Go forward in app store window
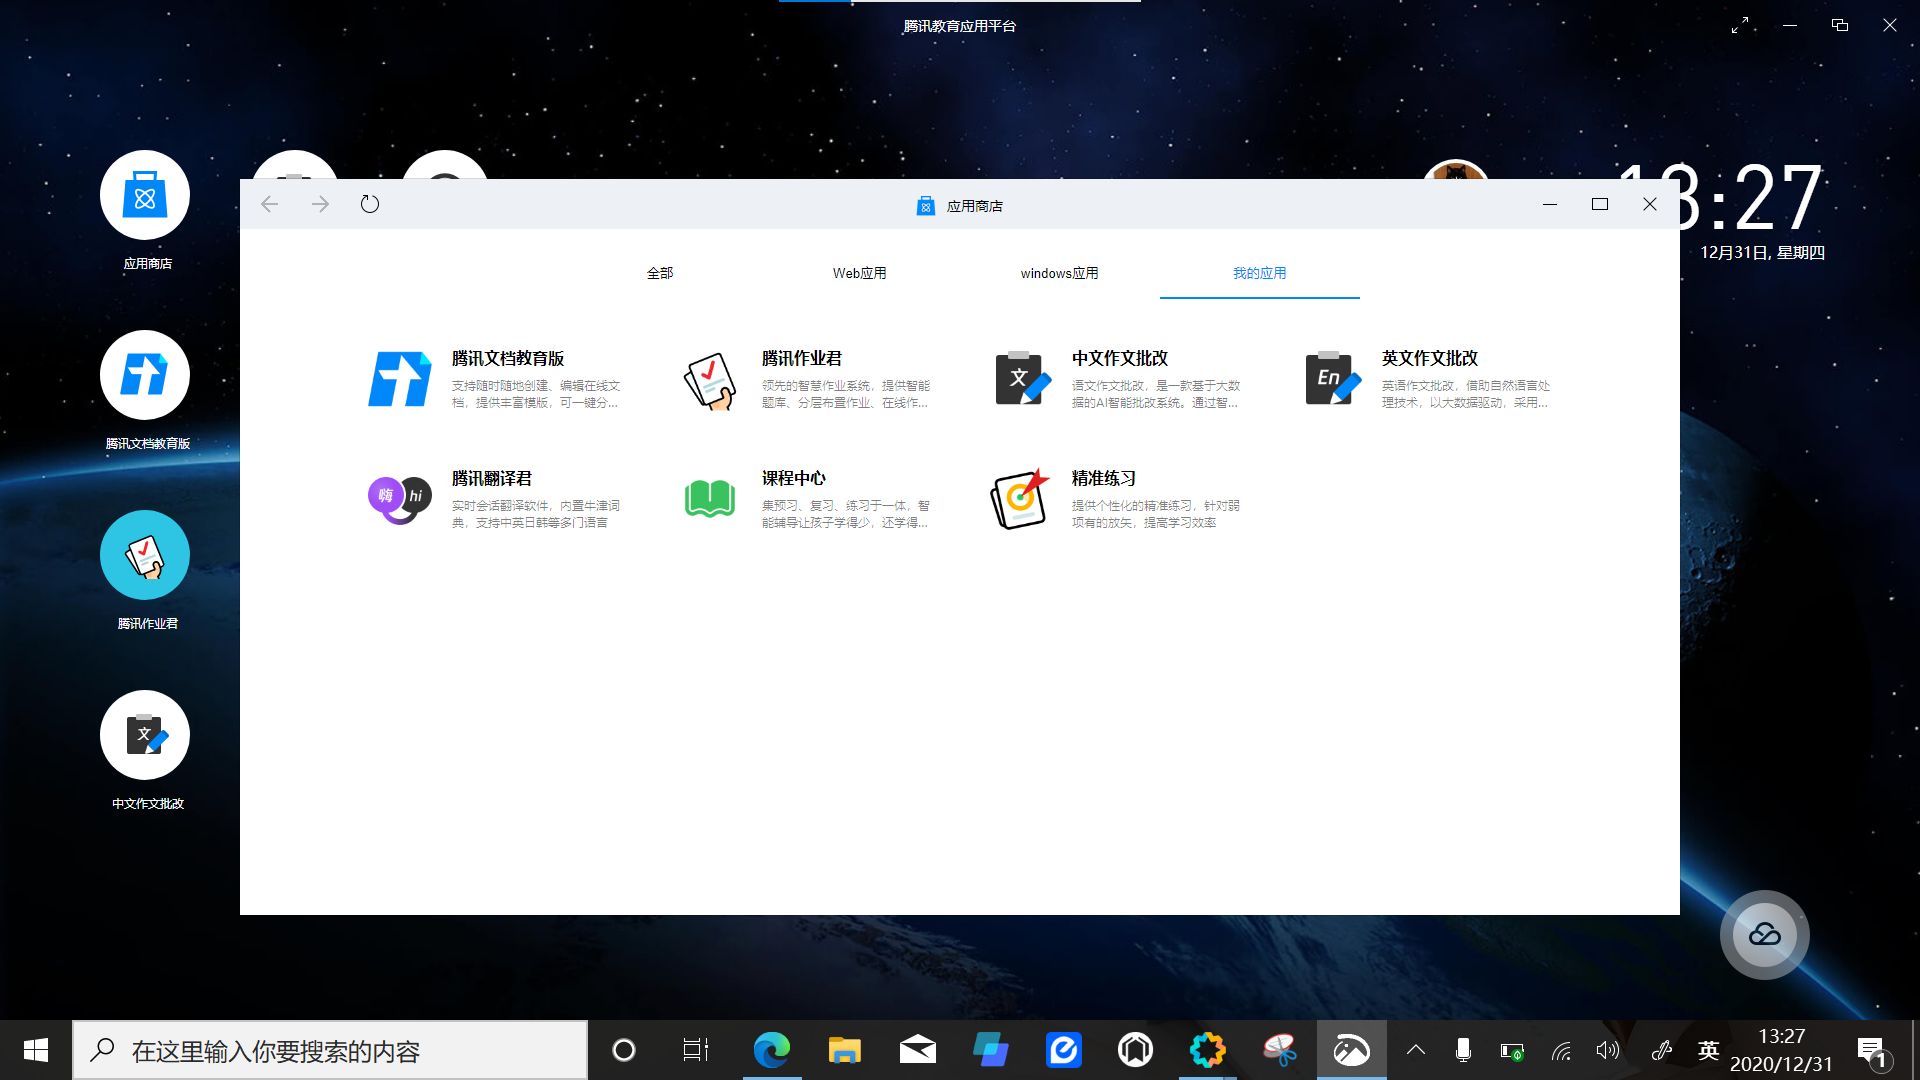This screenshot has height=1080, width=1920. pos(320,204)
